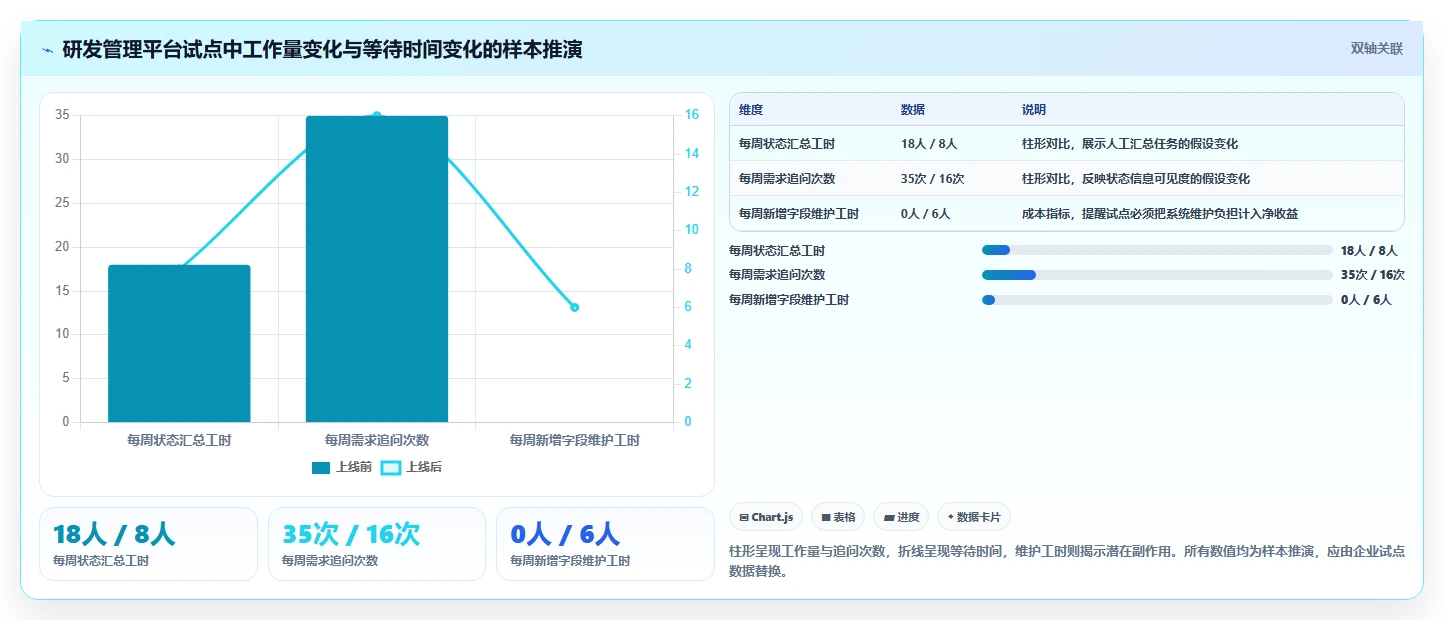Screen dimensions: 1444x620
Task: Click the 双轴关联 label in header
Action: click(1377, 48)
